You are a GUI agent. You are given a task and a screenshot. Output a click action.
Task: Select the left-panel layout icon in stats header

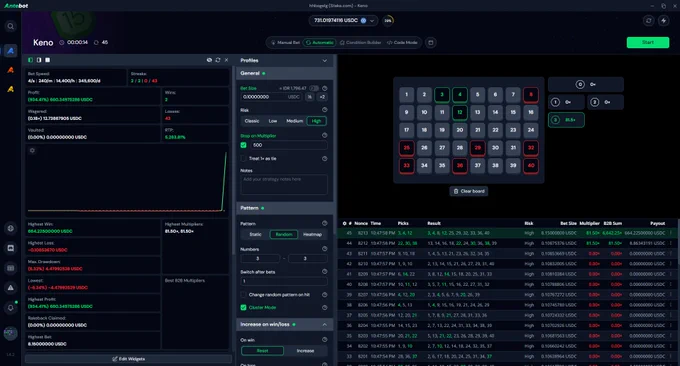coord(30,60)
